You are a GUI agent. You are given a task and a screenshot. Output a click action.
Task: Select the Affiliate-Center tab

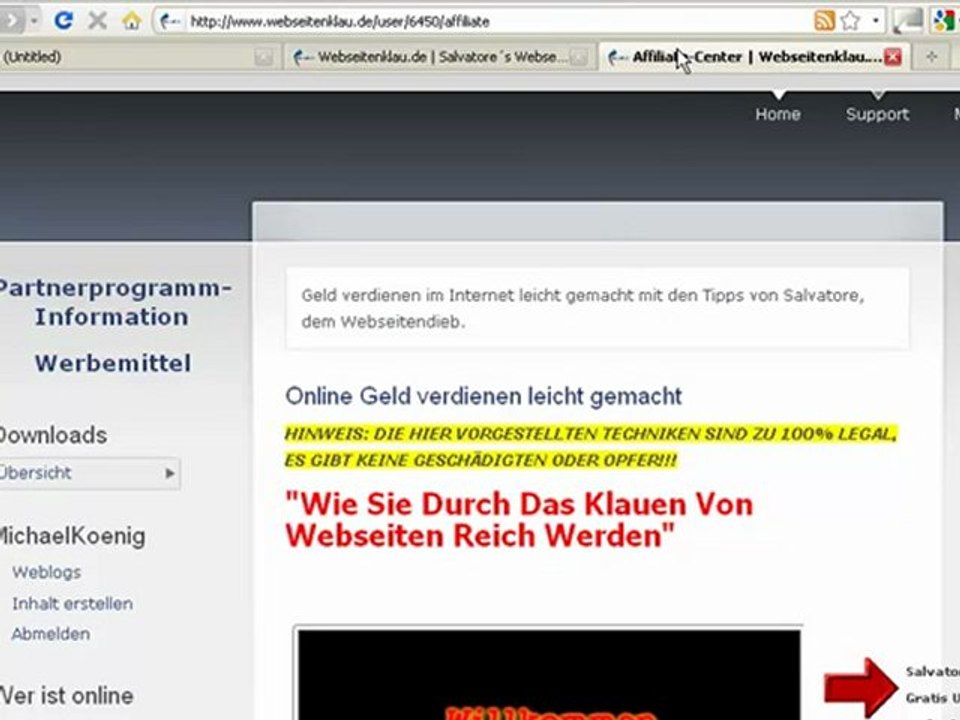click(x=754, y=58)
